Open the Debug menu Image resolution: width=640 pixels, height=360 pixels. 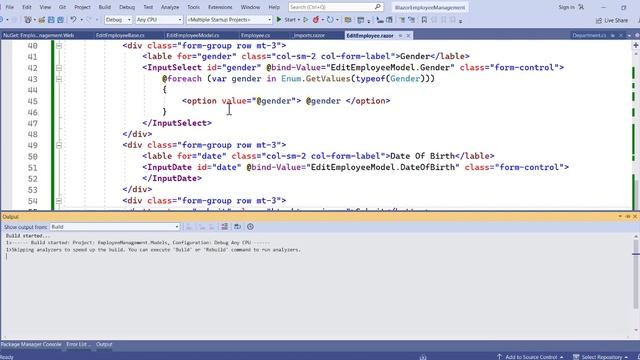[127, 7]
